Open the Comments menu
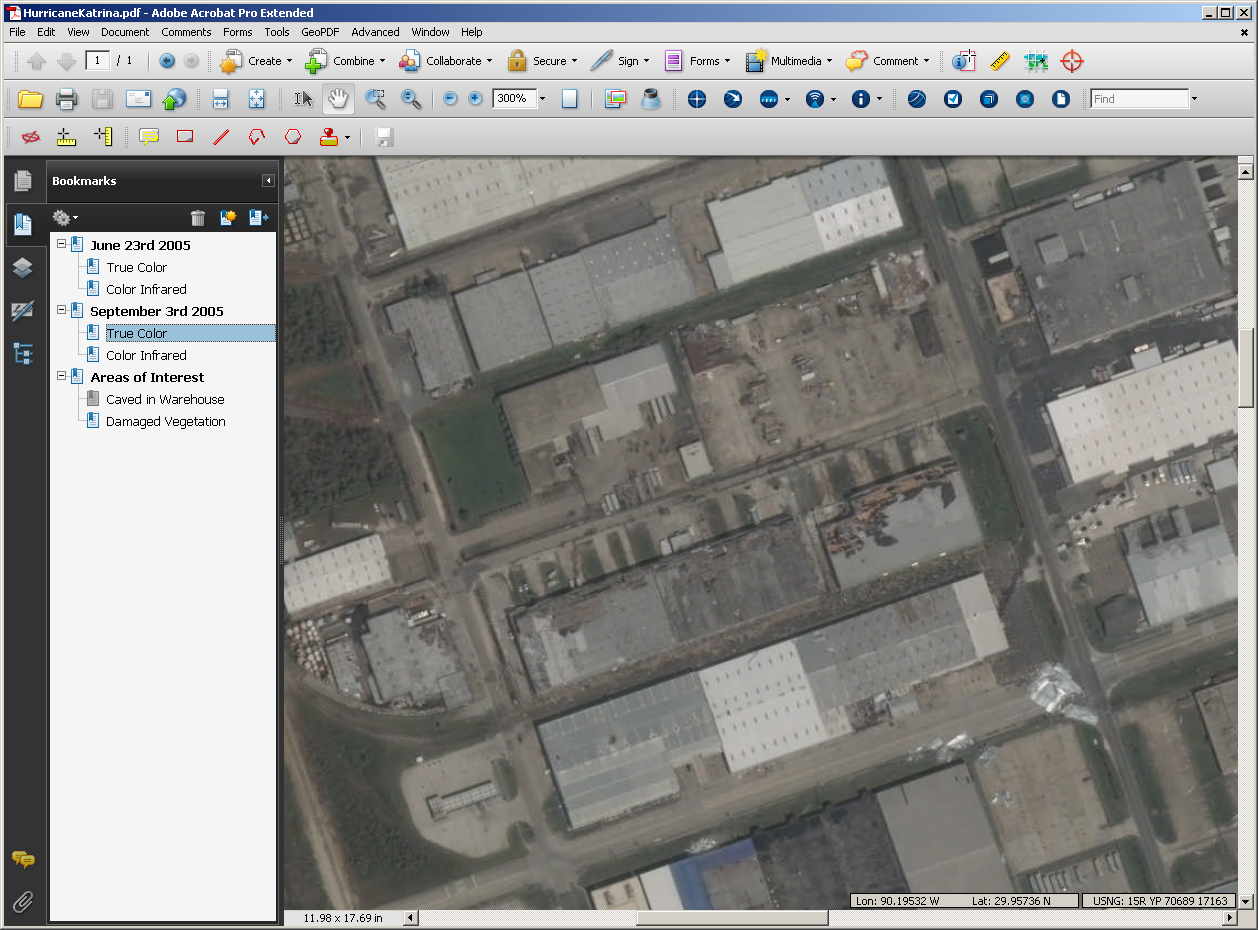Image resolution: width=1258 pixels, height=930 pixels. pyautogui.click(x=186, y=32)
